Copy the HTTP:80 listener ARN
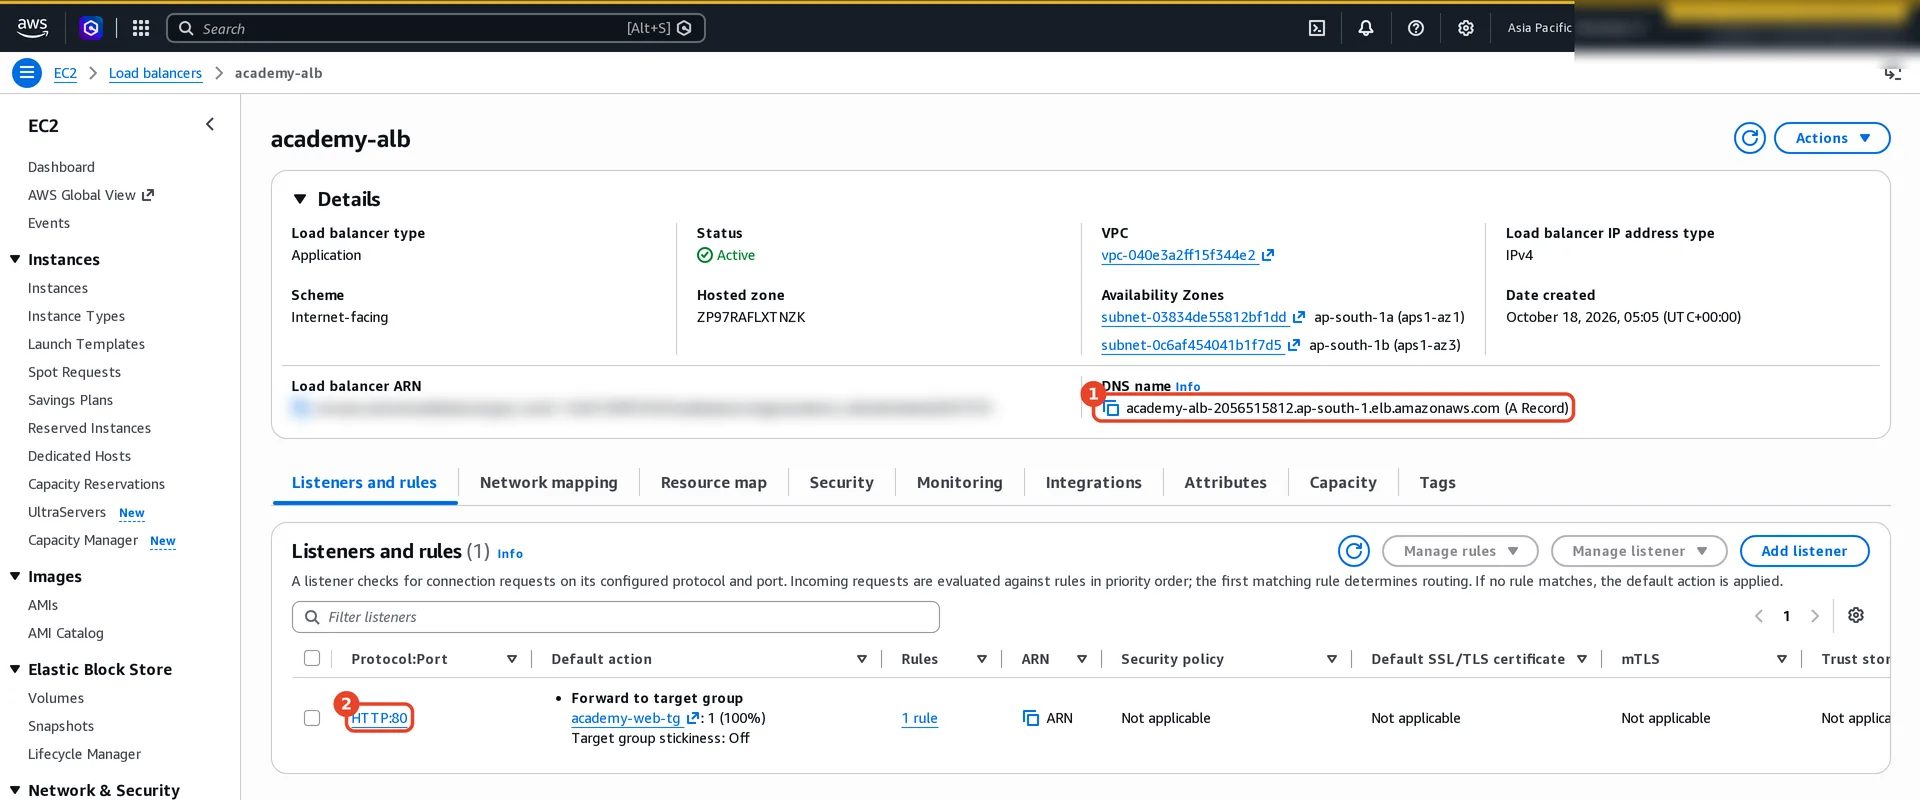Screen dimensions: 1920x800 click(x=1031, y=718)
